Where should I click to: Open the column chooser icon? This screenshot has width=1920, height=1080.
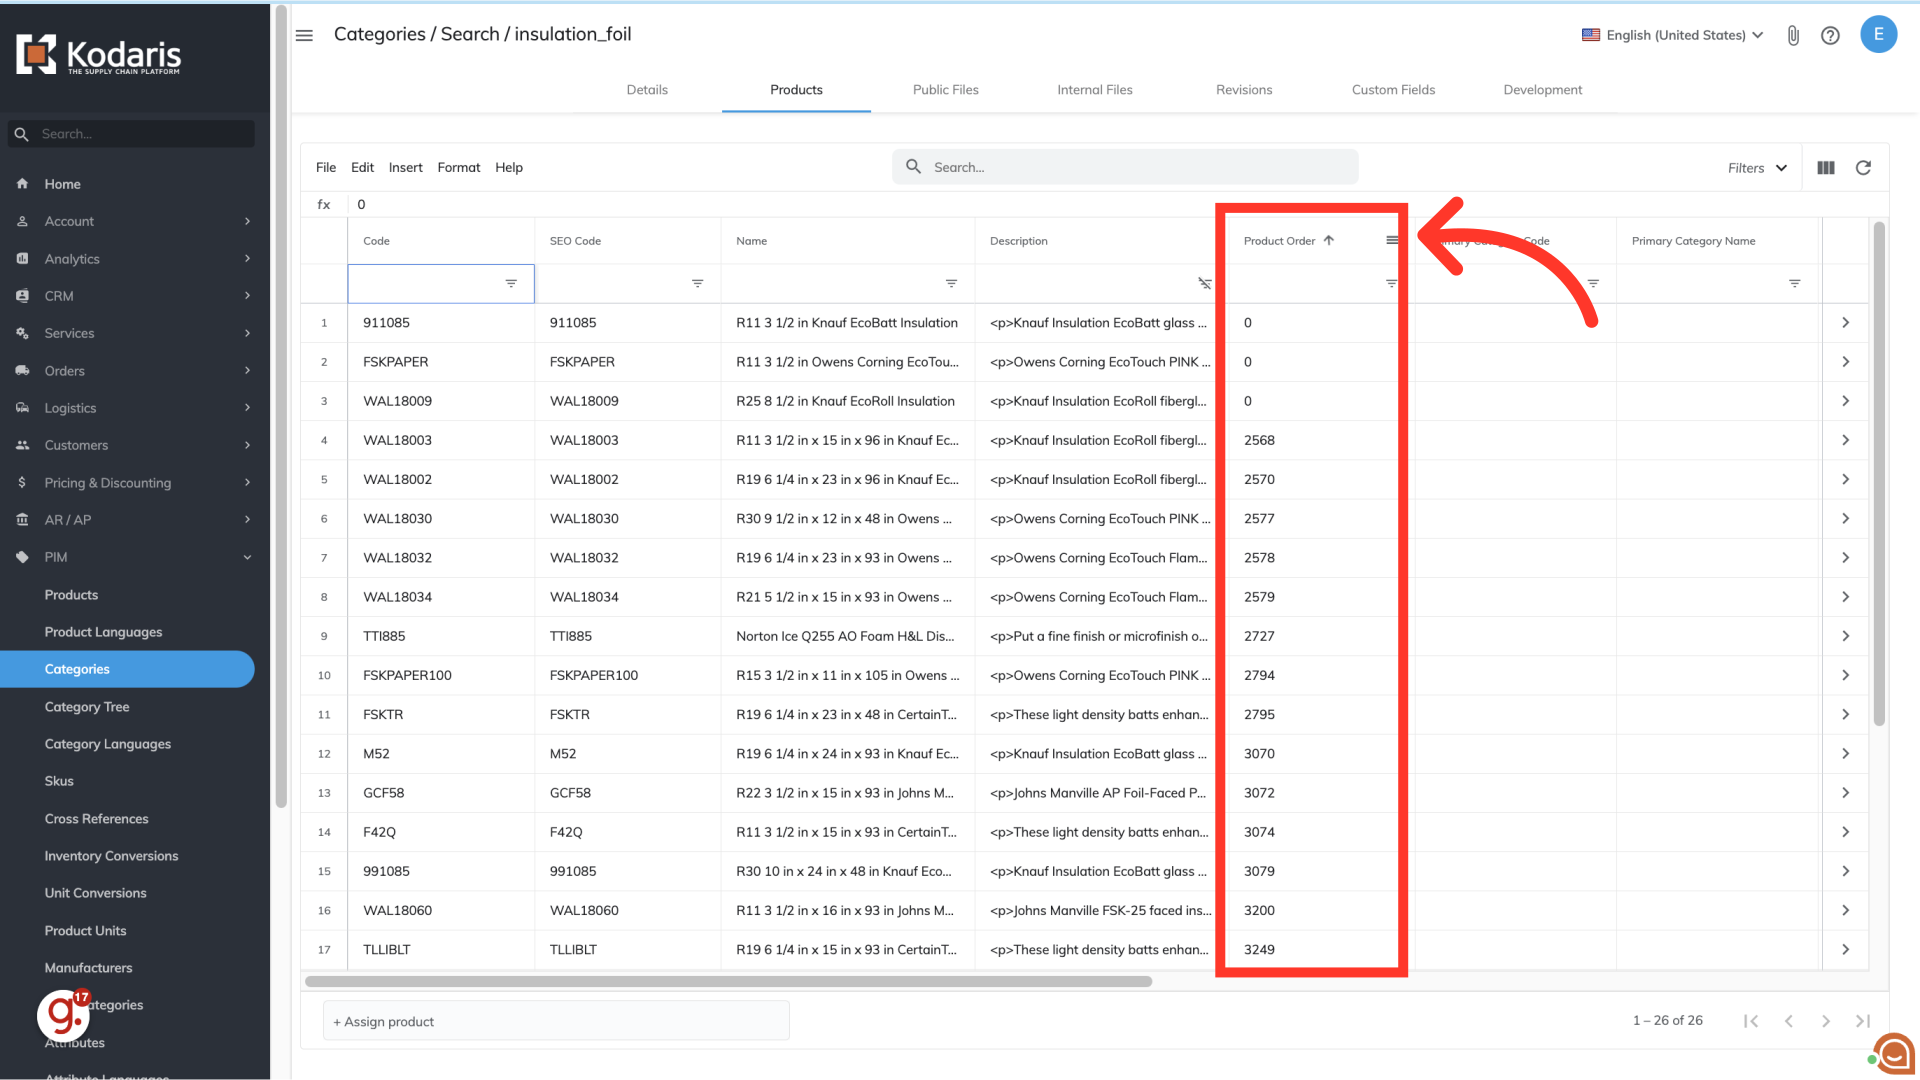1826,168
